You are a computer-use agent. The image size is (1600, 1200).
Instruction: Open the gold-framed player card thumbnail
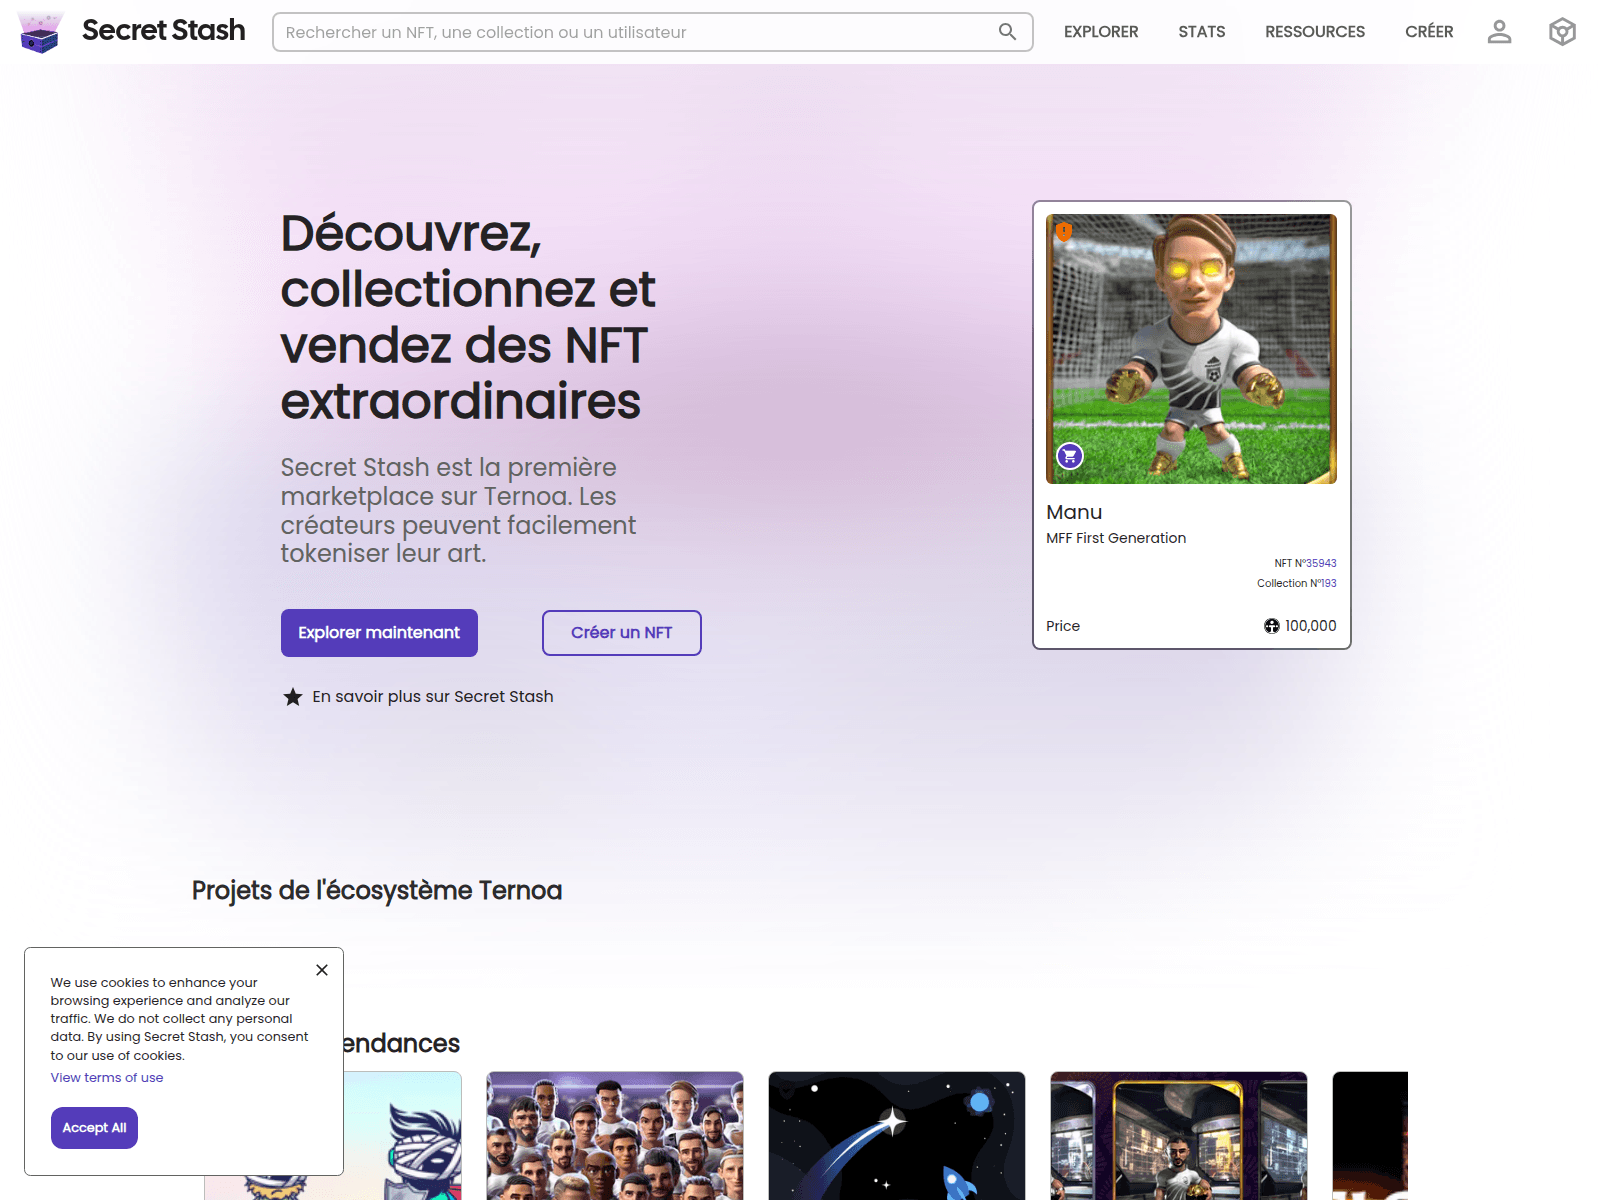pyautogui.click(x=1179, y=1136)
